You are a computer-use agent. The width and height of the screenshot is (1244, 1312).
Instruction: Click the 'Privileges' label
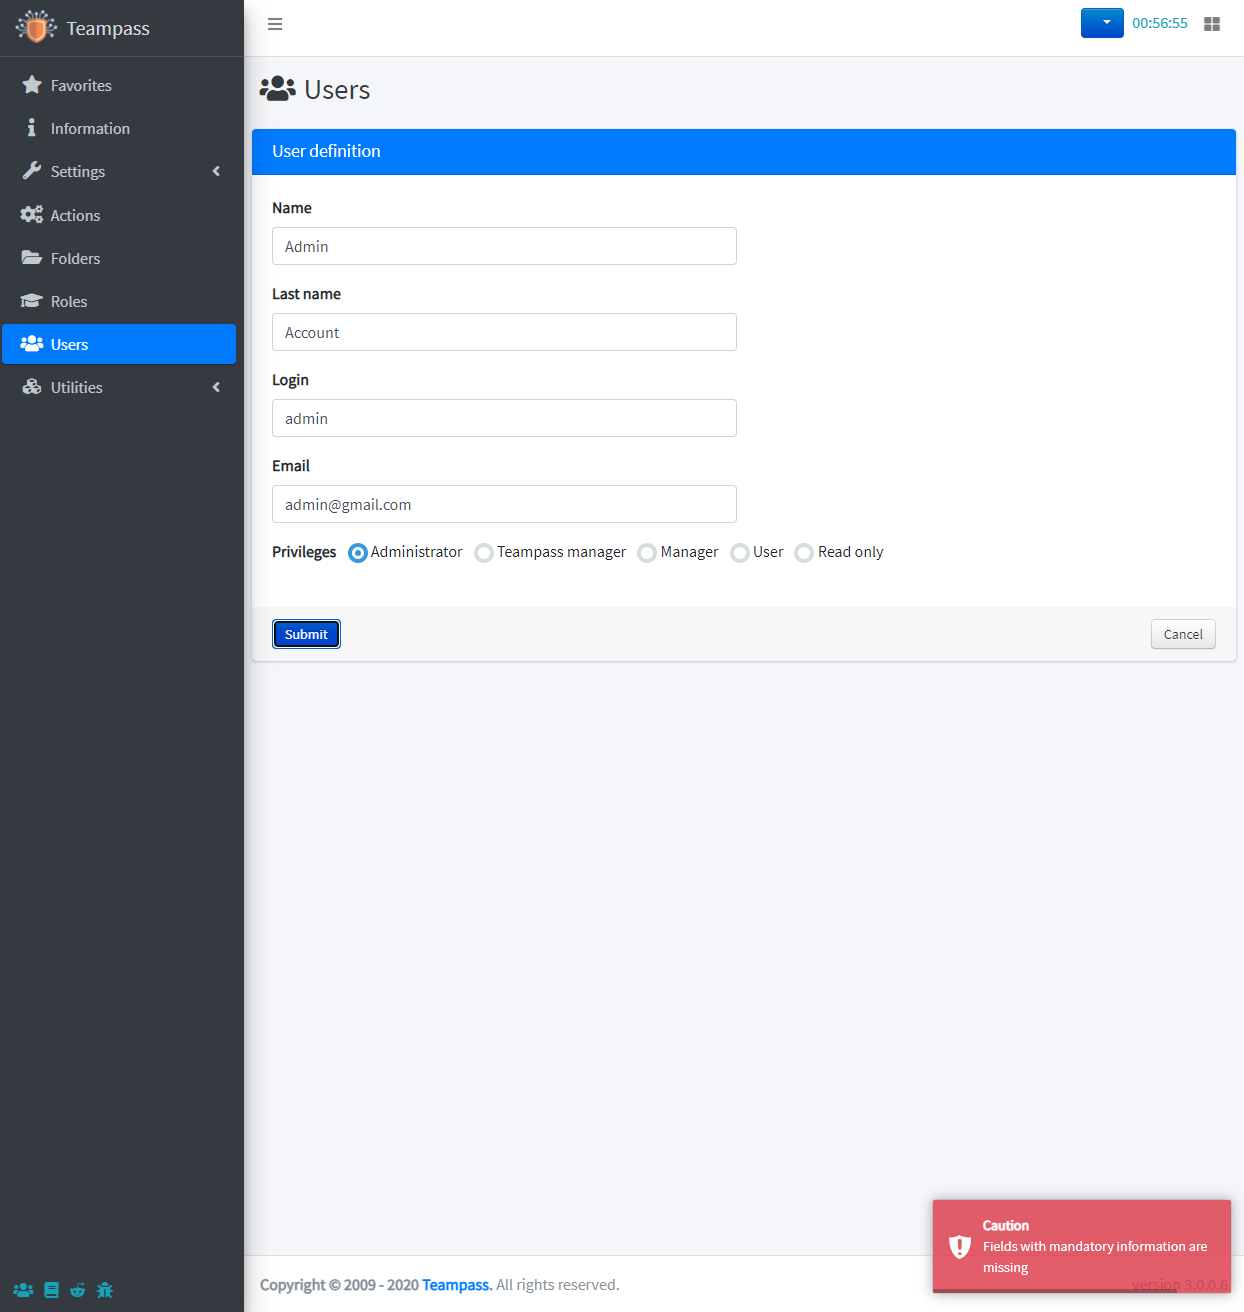(304, 552)
